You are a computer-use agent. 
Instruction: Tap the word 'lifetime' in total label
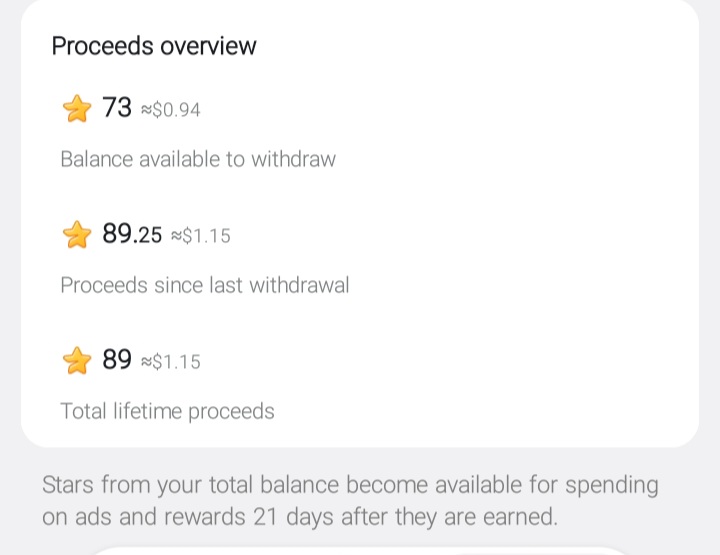click(x=147, y=410)
